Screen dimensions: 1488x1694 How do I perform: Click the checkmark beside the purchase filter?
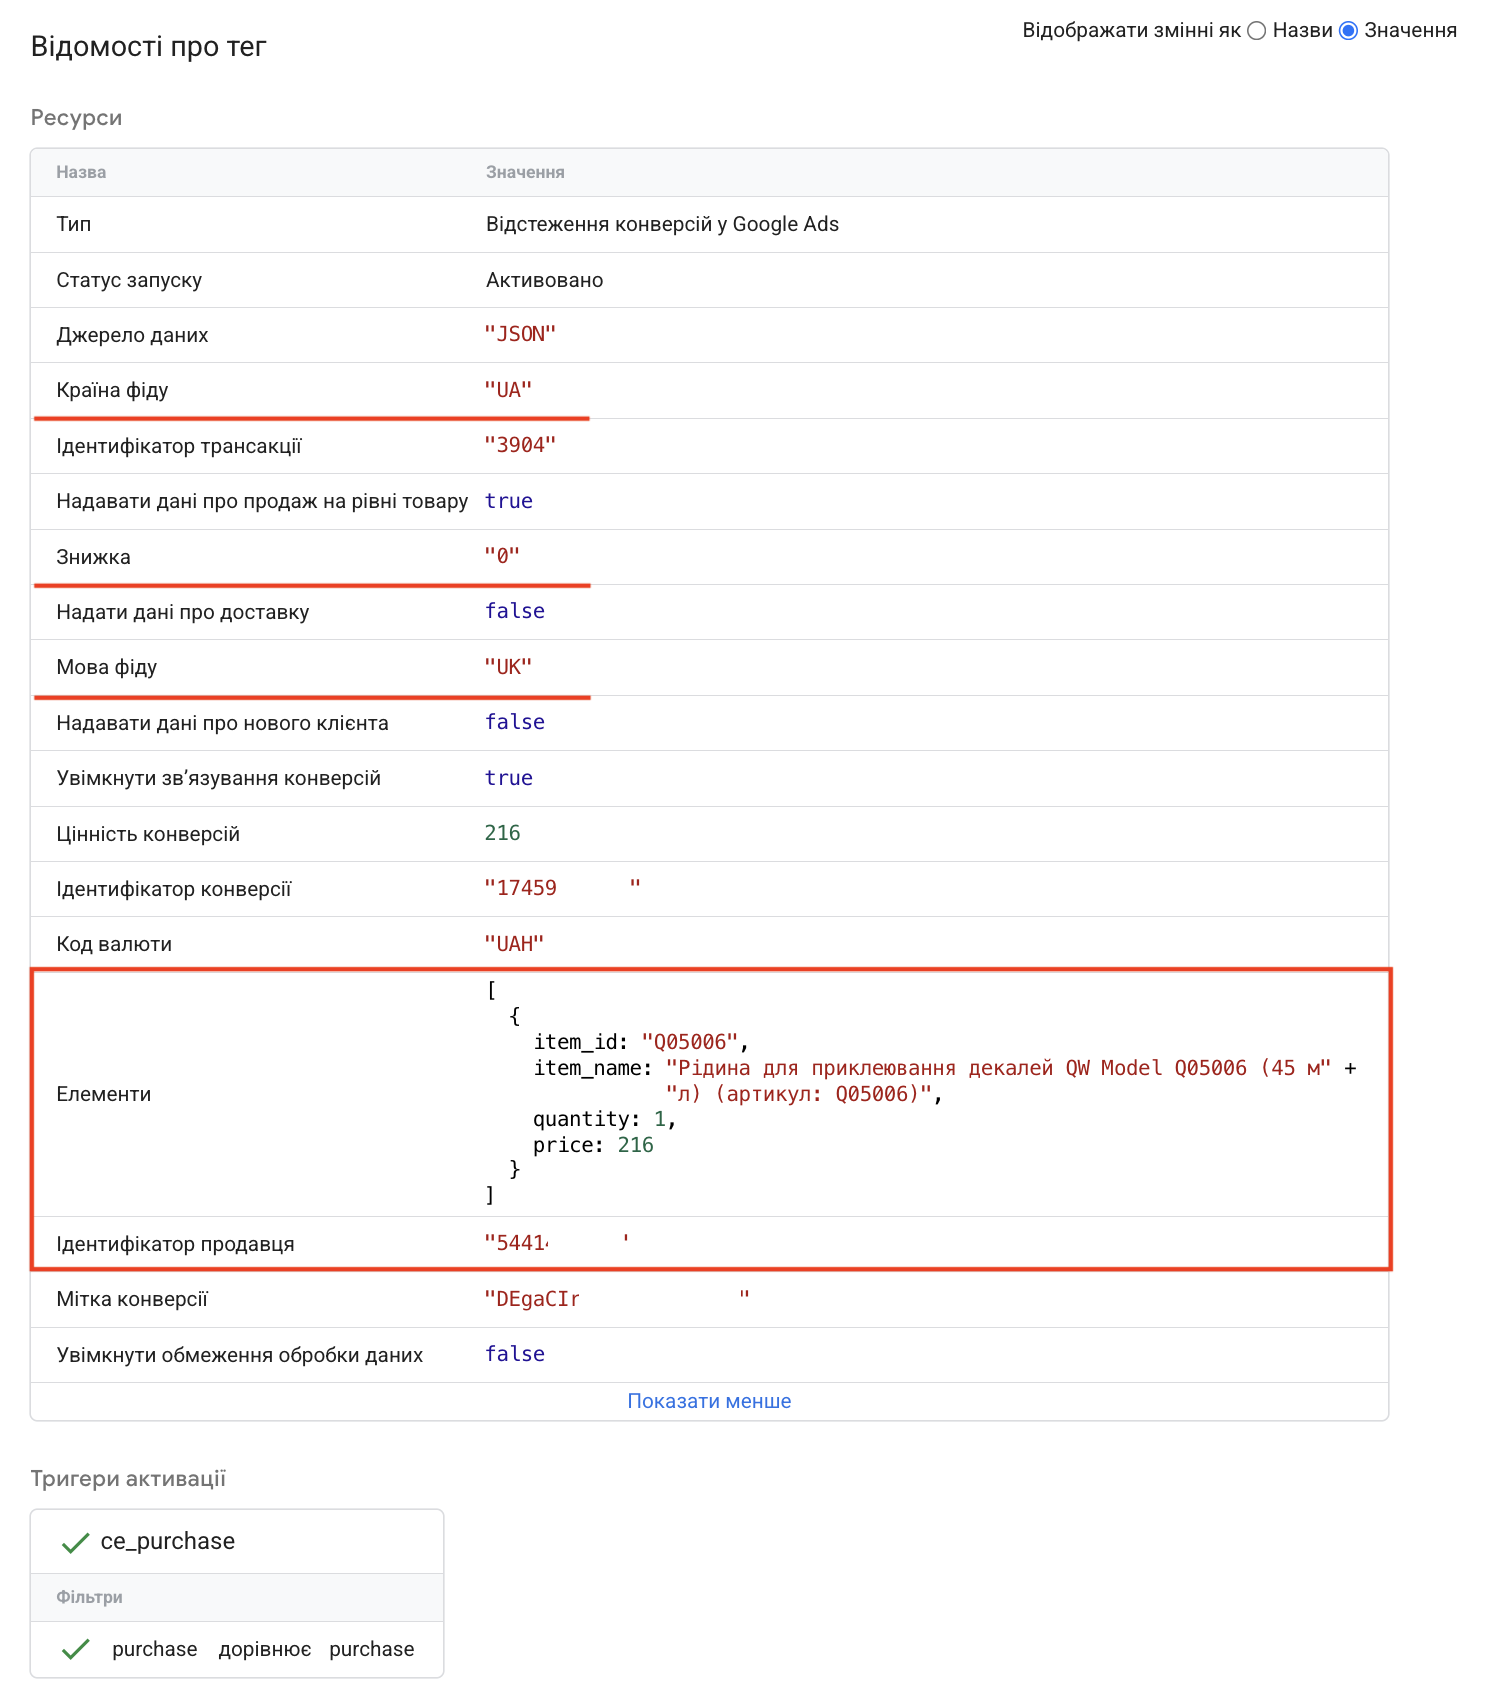click(76, 1649)
